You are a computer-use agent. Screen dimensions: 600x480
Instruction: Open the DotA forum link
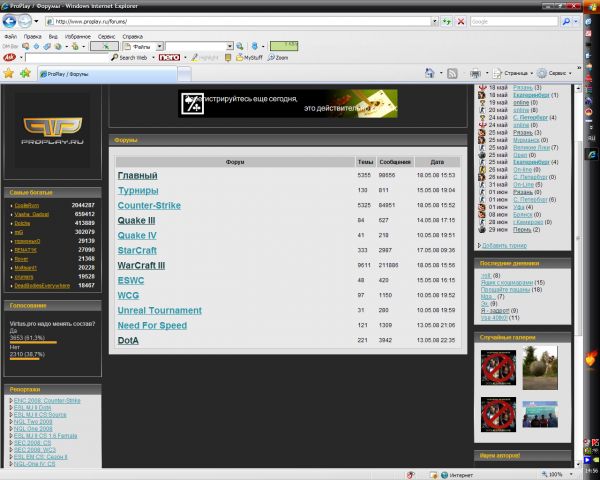(x=128, y=341)
